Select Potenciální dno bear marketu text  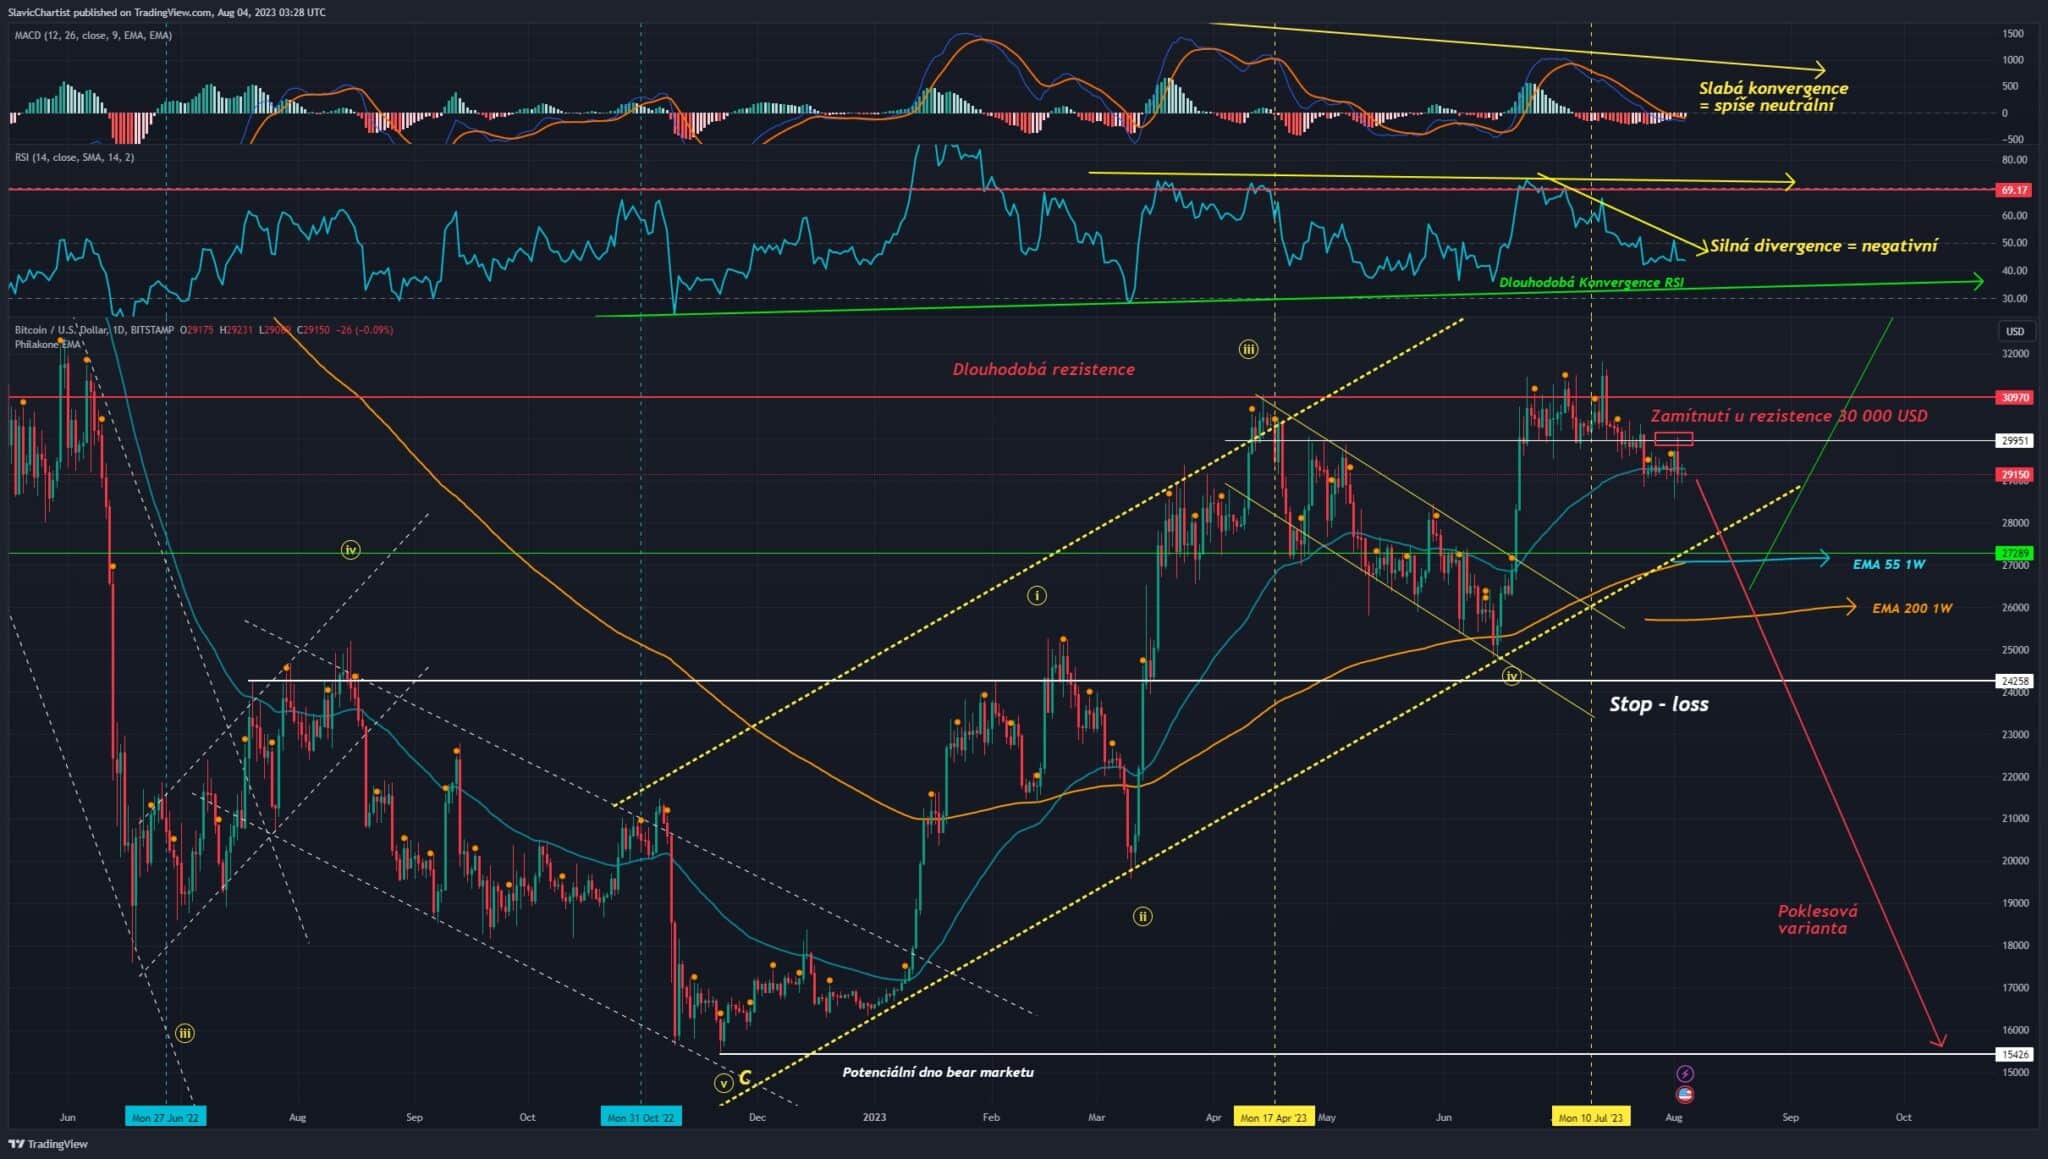click(938, 1072)
